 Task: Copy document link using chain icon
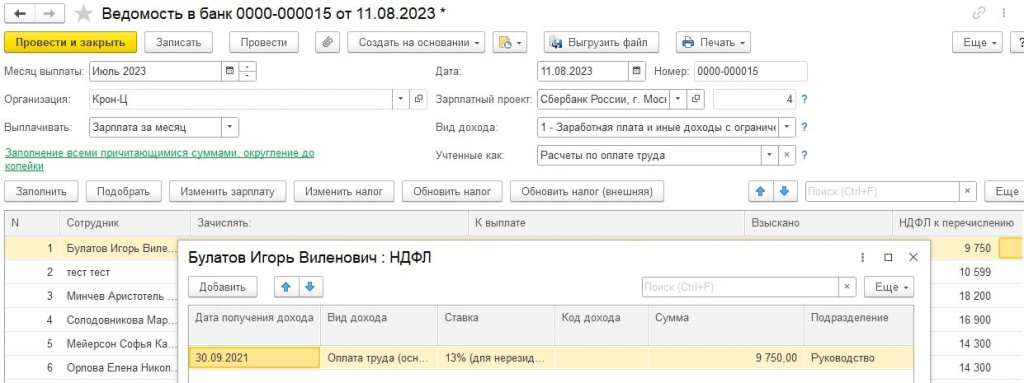979,12
